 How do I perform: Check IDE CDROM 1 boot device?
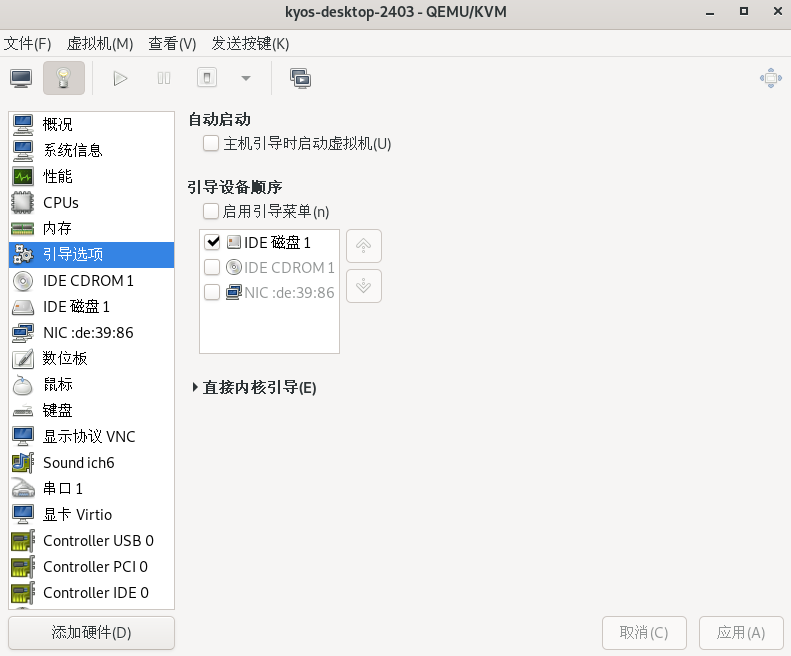212,267
